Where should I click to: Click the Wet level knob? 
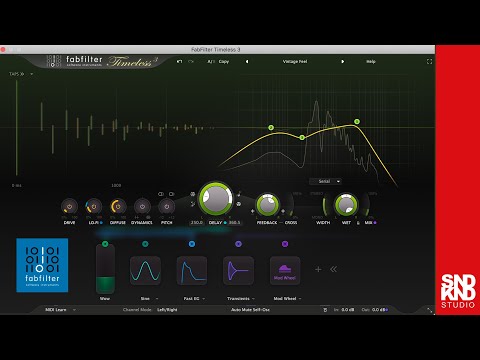click(x=346, y=205)
